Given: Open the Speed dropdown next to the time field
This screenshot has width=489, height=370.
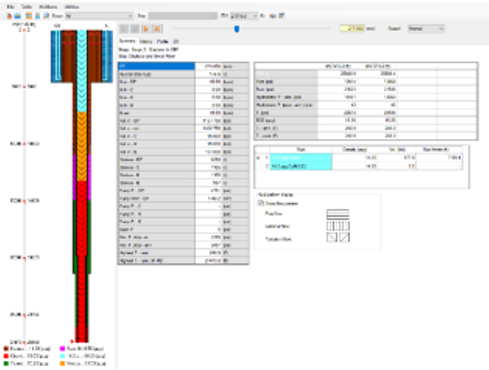Looking at the screenshot, I should [x=426, y=29].
